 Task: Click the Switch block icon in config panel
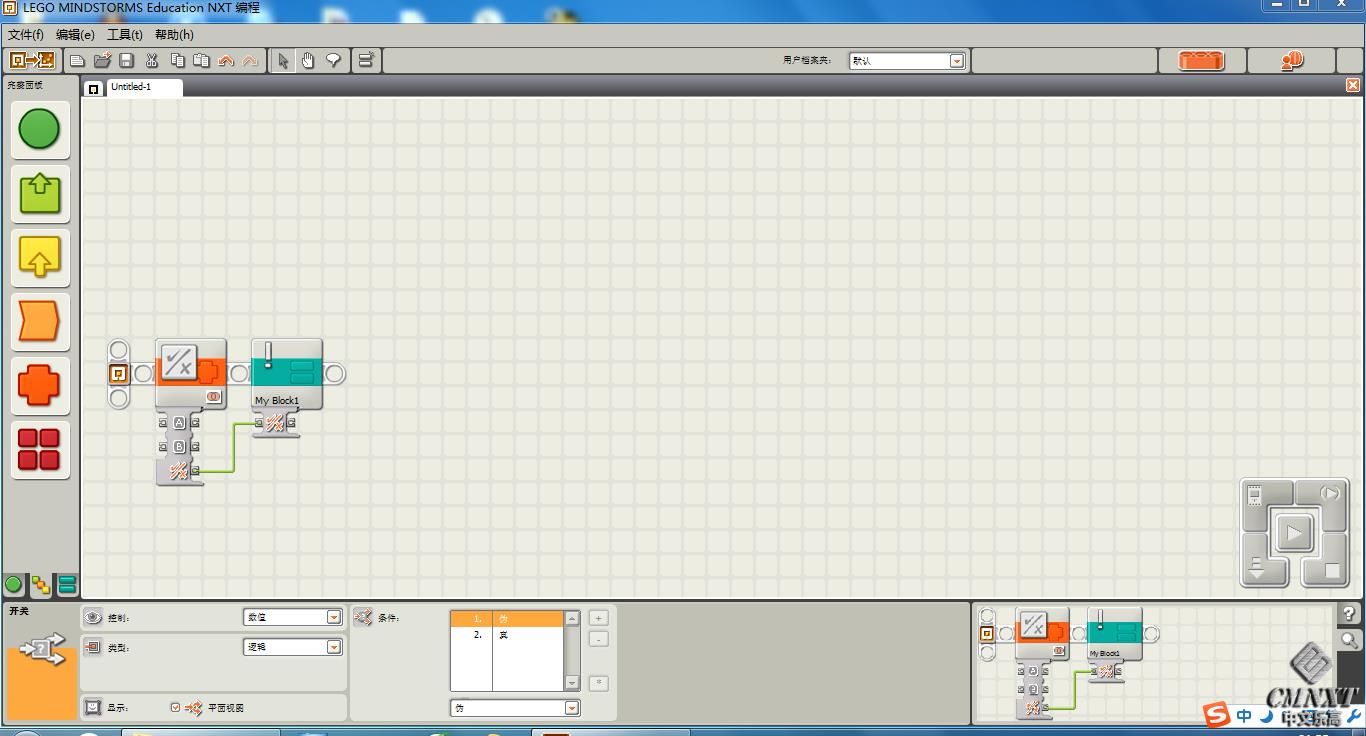41,651
